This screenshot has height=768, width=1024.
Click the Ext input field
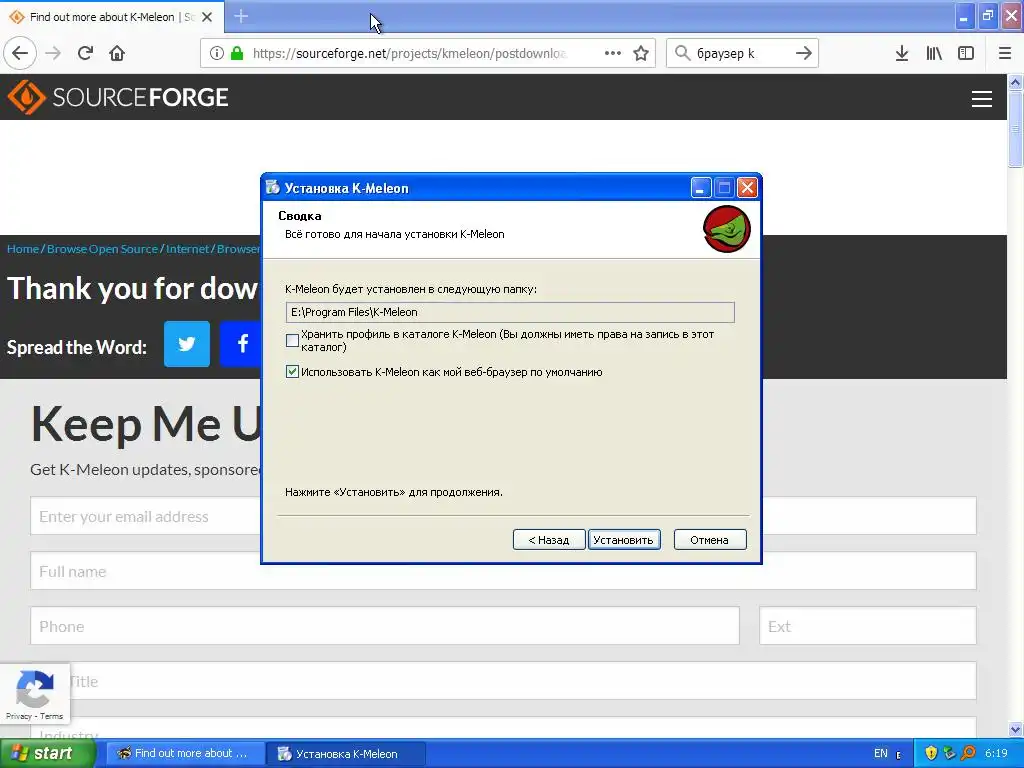pos(868,626)
